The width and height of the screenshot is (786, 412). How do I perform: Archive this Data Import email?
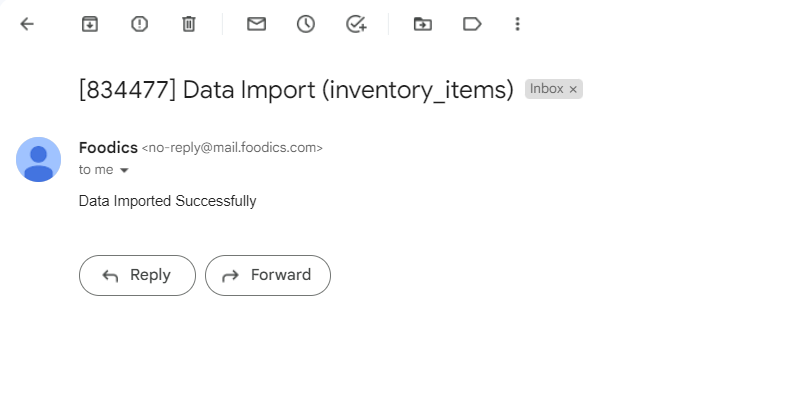coord(90,24)
